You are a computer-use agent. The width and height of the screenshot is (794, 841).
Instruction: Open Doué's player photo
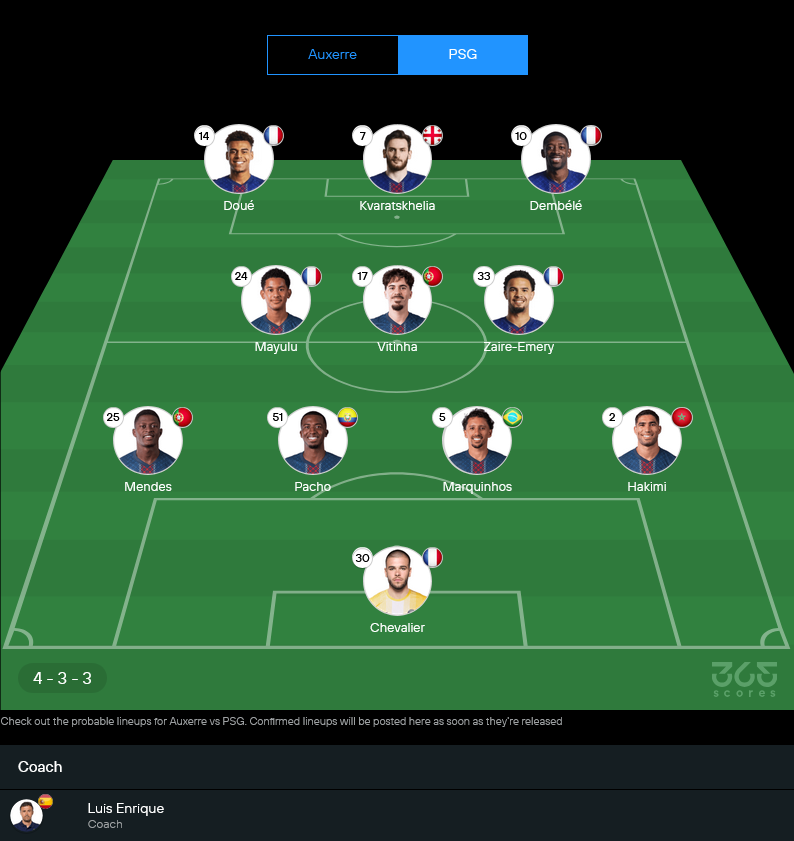pos(239,159)
